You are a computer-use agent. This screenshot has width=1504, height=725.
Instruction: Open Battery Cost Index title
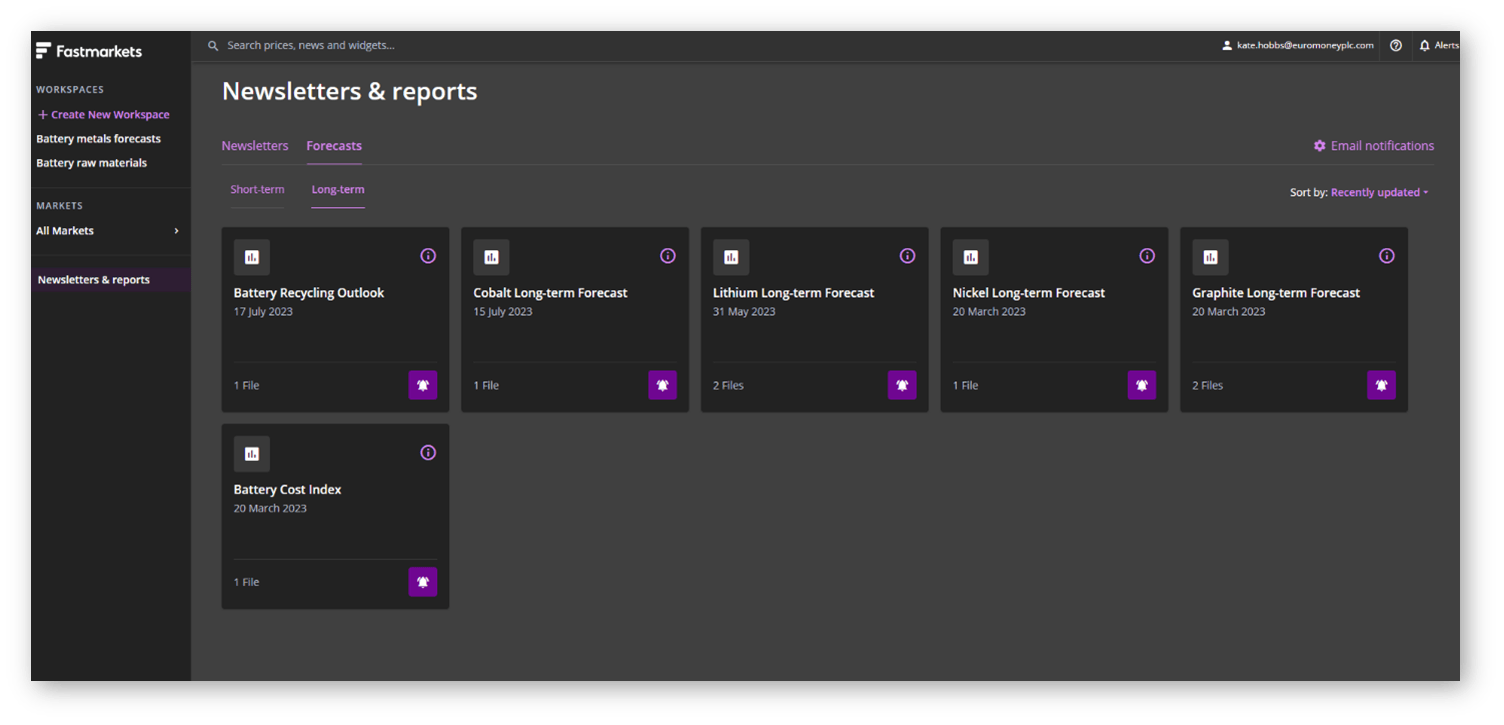tap(287, 490)
